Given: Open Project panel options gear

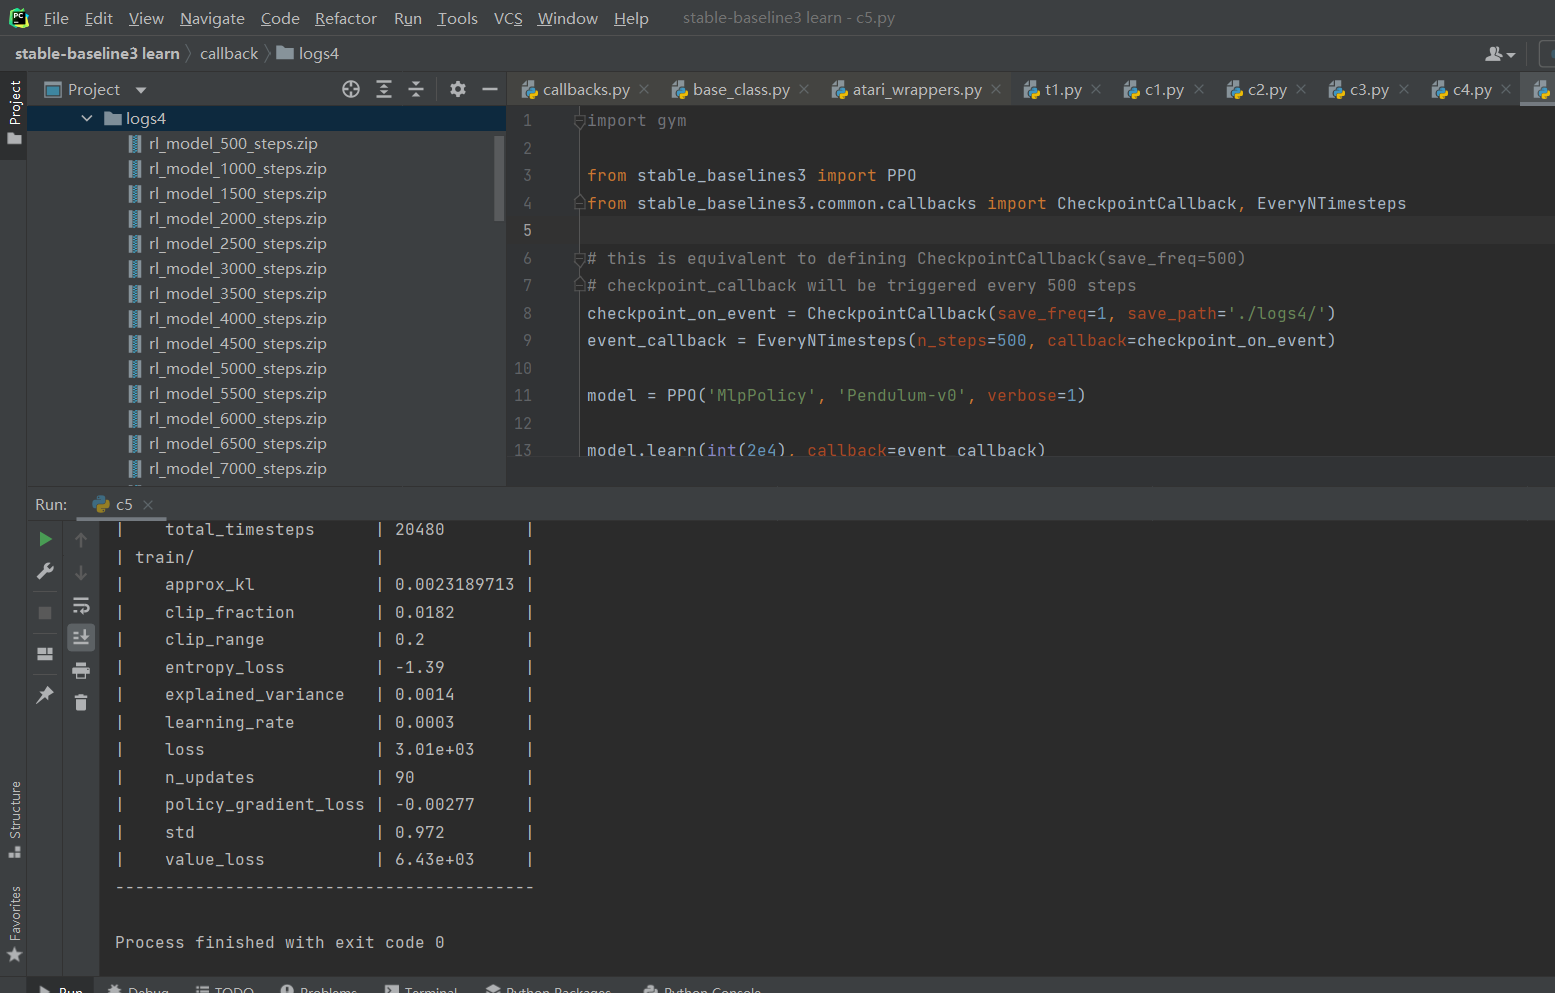Looking at the screenshot, I should point(457,89).
